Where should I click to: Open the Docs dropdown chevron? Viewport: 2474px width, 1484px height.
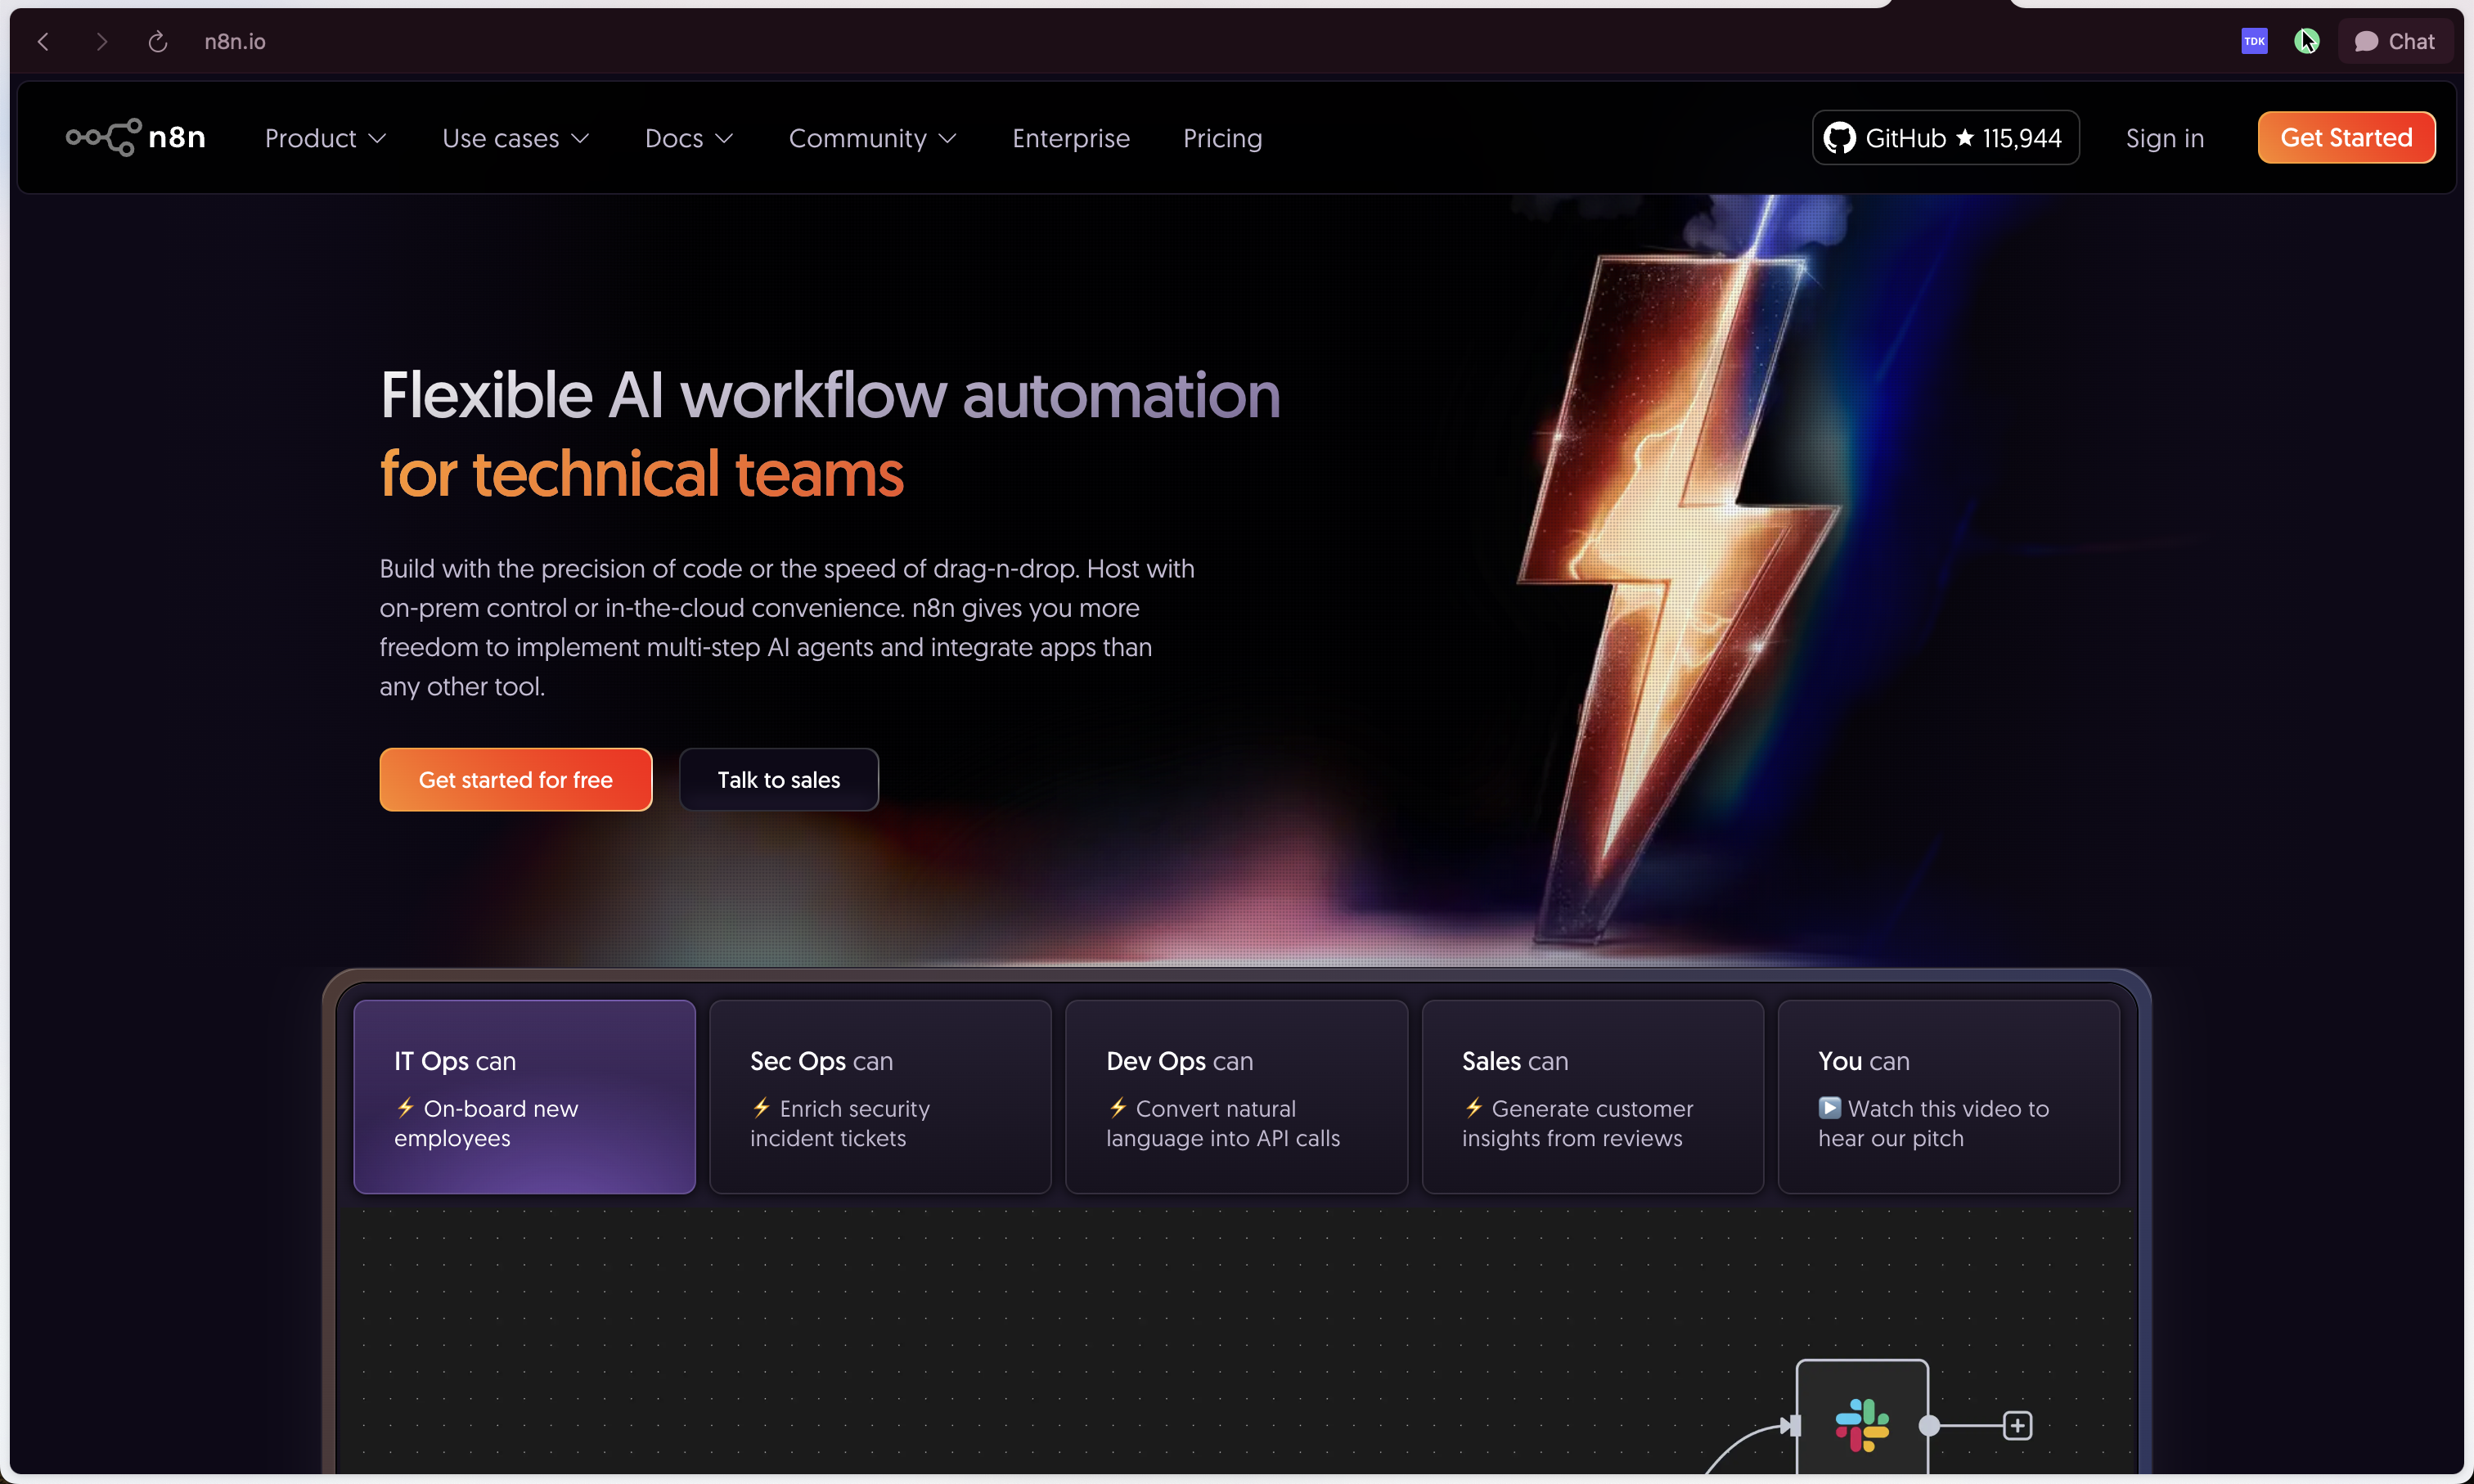[725, 138]
